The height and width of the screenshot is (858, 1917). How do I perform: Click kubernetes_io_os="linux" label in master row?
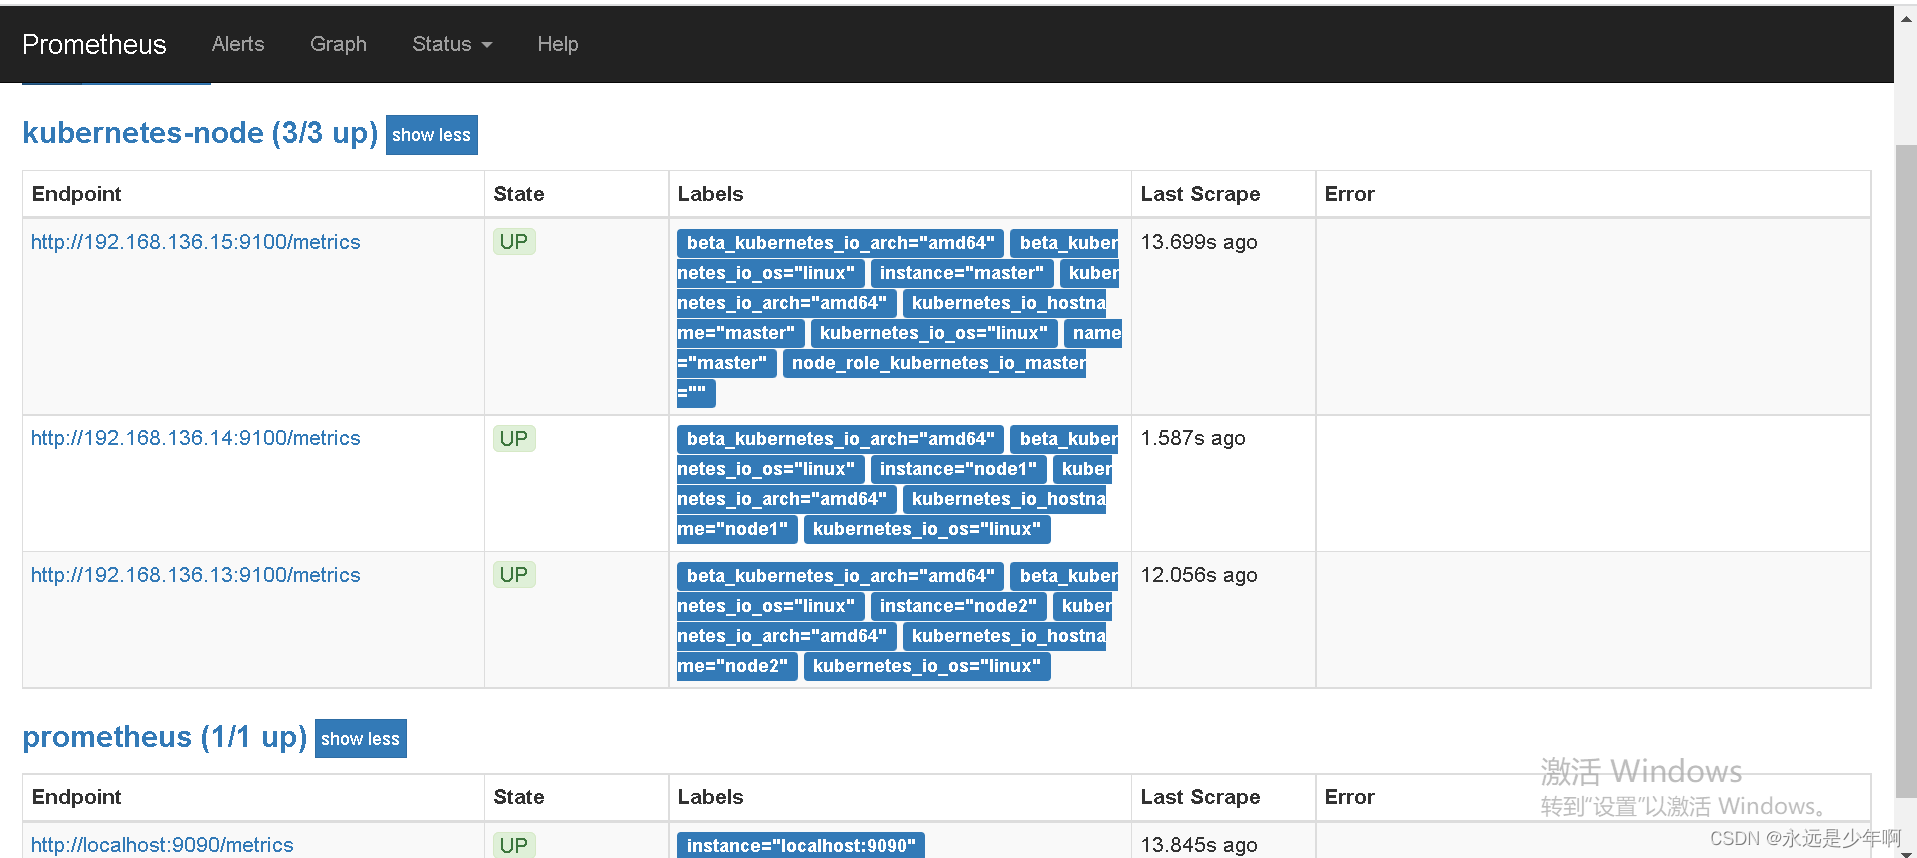(x=934, y=333)
